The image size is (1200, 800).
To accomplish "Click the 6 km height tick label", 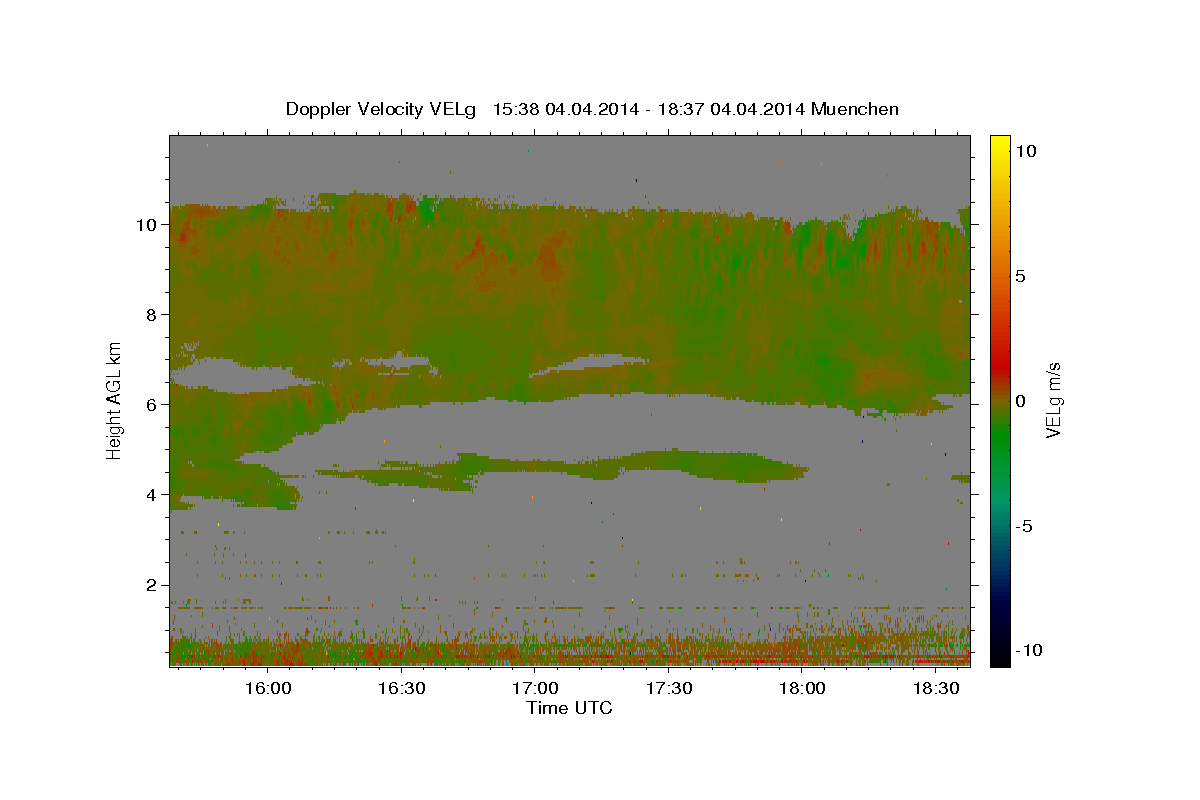I will click(x=153, y=405).
